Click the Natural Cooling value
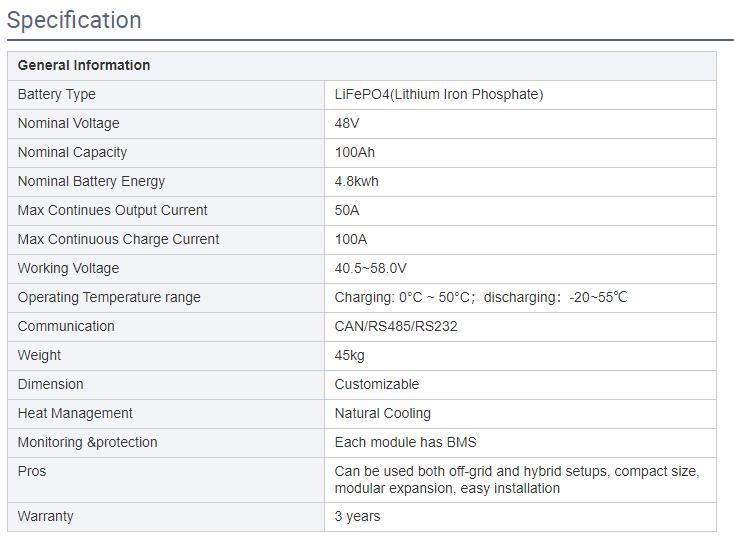Image resolution: width=734 pixels, height=537 pixels. click(383, 413)
